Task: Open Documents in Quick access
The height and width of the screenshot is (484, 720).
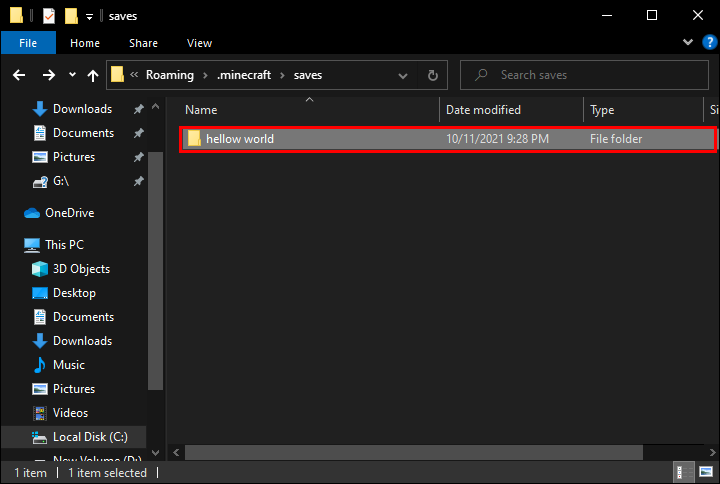Action: (83, 133)
